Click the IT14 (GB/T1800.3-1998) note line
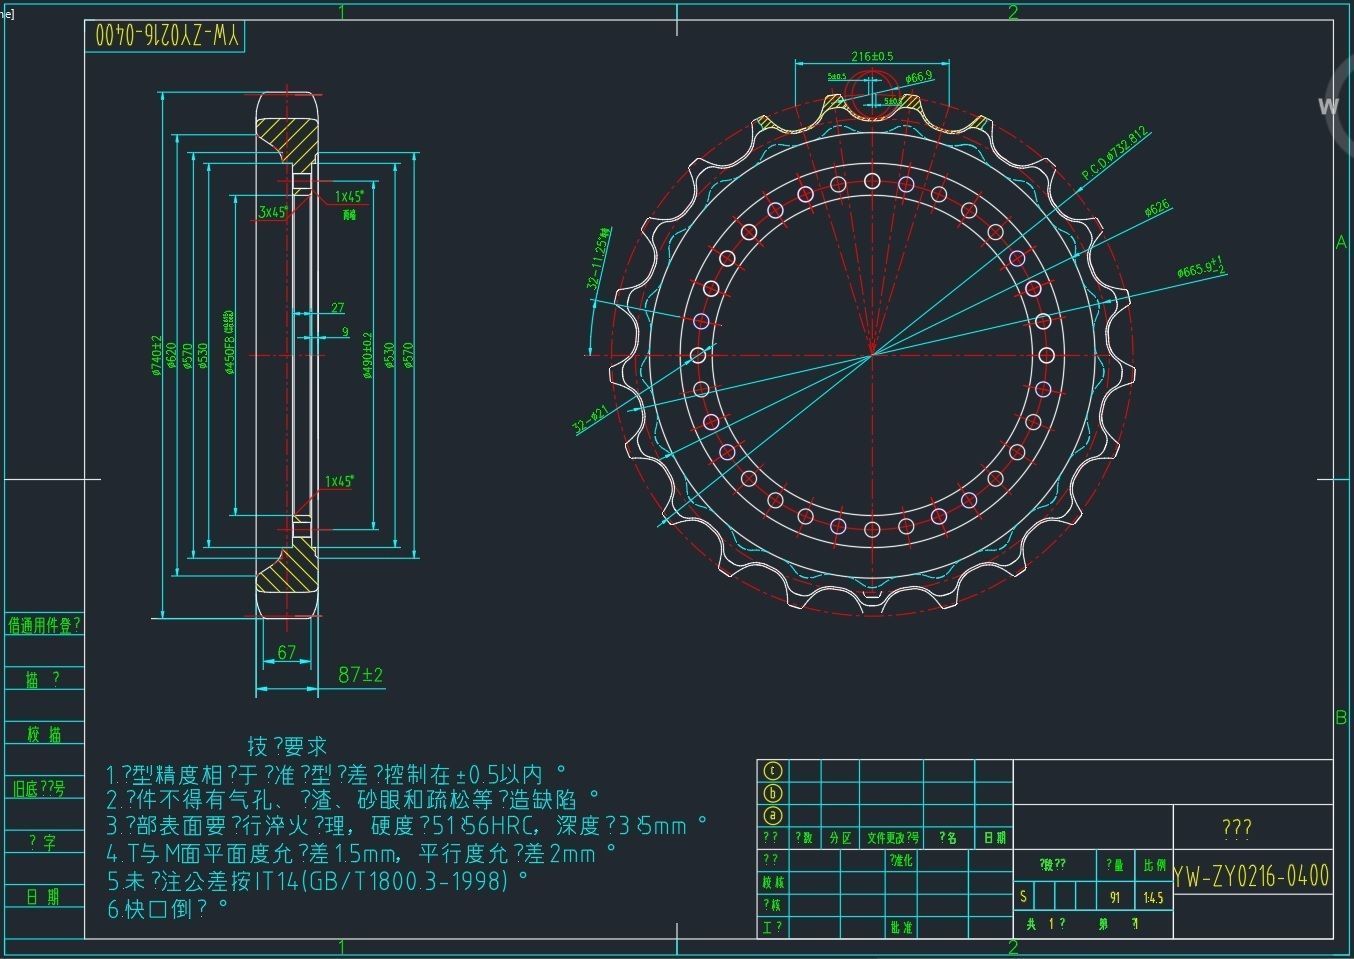1354x959 pixels. pos(317,881)
